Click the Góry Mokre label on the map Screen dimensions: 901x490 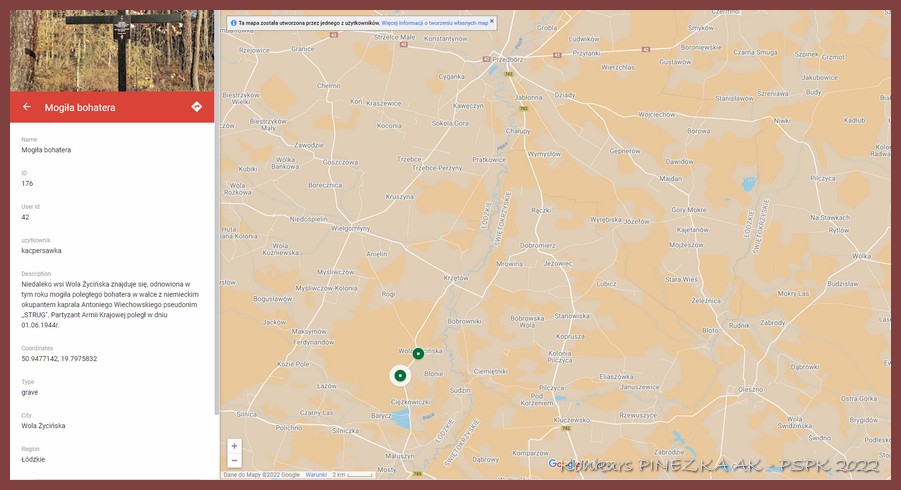[x=689, y=210]
